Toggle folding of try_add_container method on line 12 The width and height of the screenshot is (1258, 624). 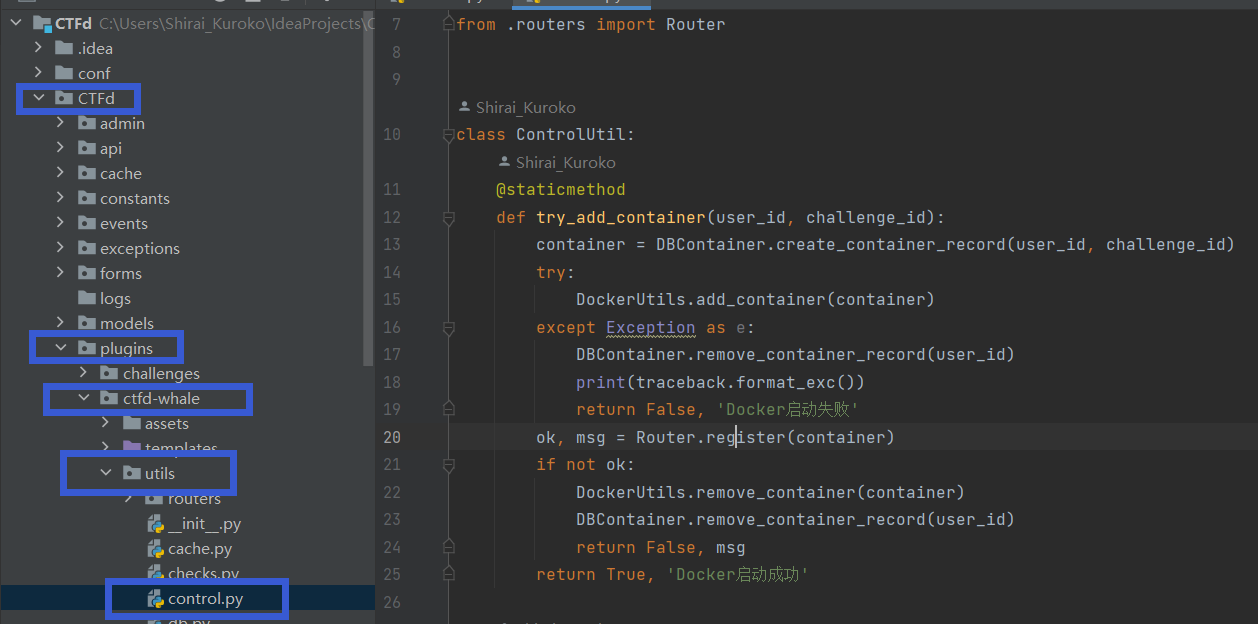click(x=449, y=218)
